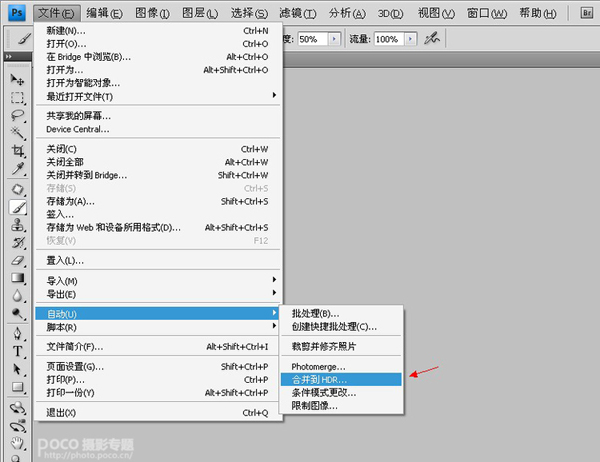Select the Rectangular Marquee tool
600x462 pixels.
coord(17,98)
